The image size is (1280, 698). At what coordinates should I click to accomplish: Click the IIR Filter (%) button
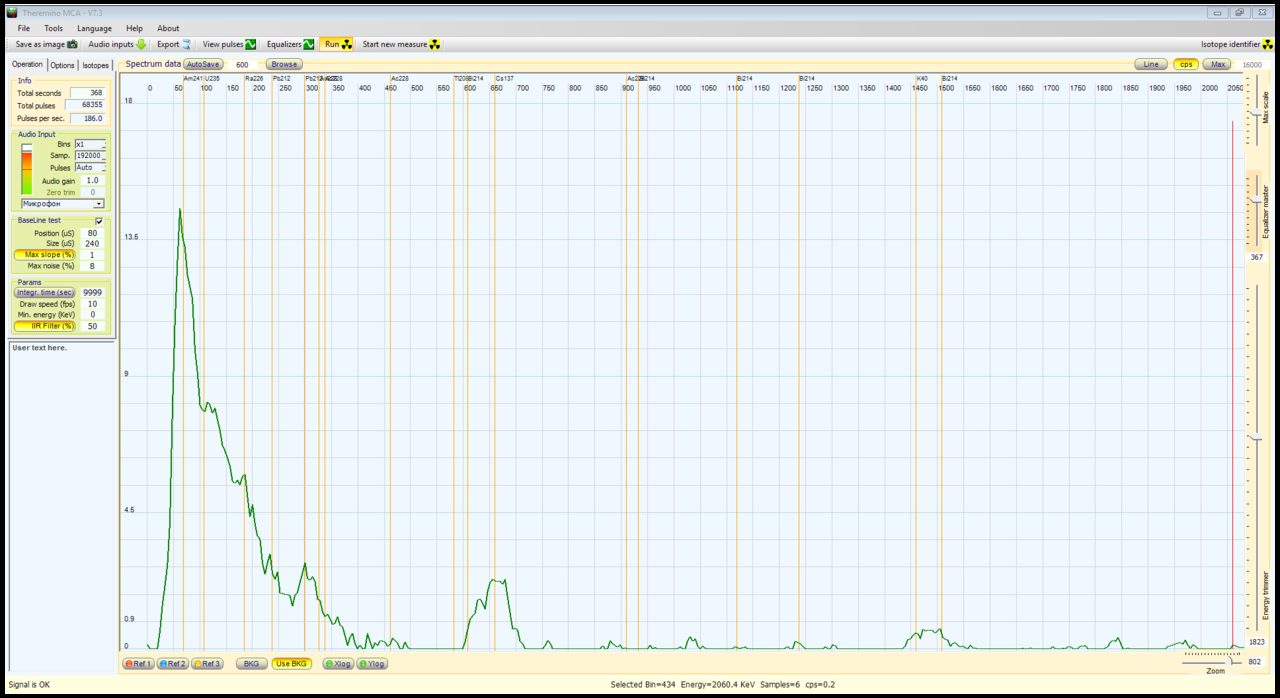pyautogui.click(x=44, y=326)
